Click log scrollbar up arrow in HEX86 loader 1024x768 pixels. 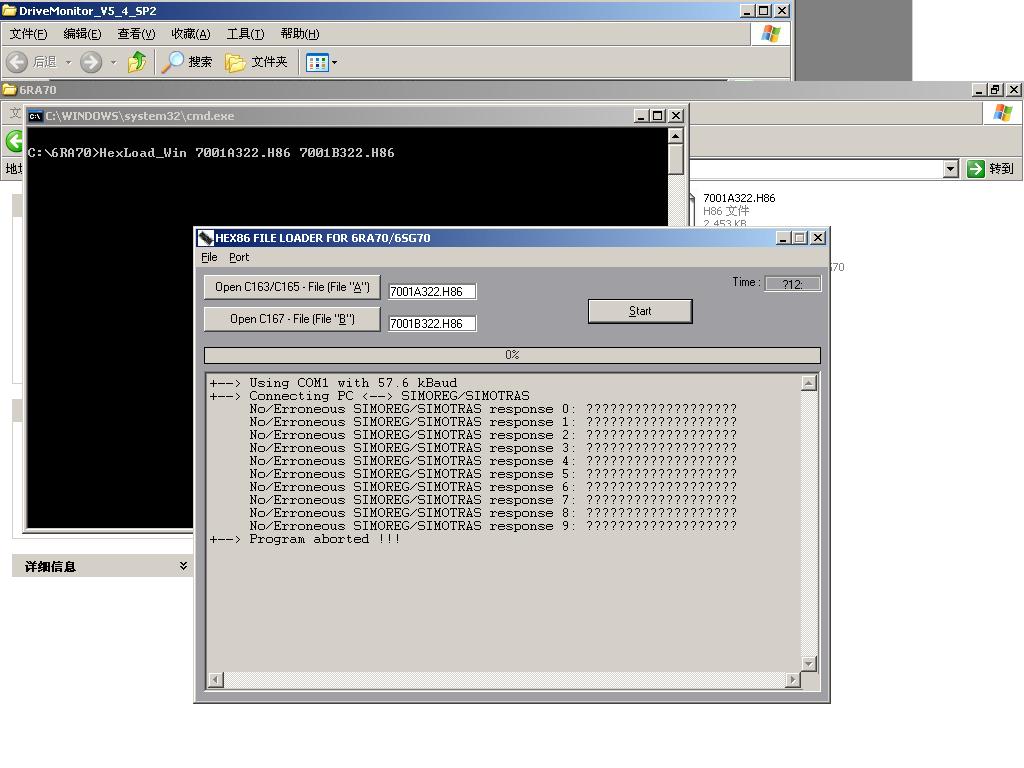pos(808,383)
